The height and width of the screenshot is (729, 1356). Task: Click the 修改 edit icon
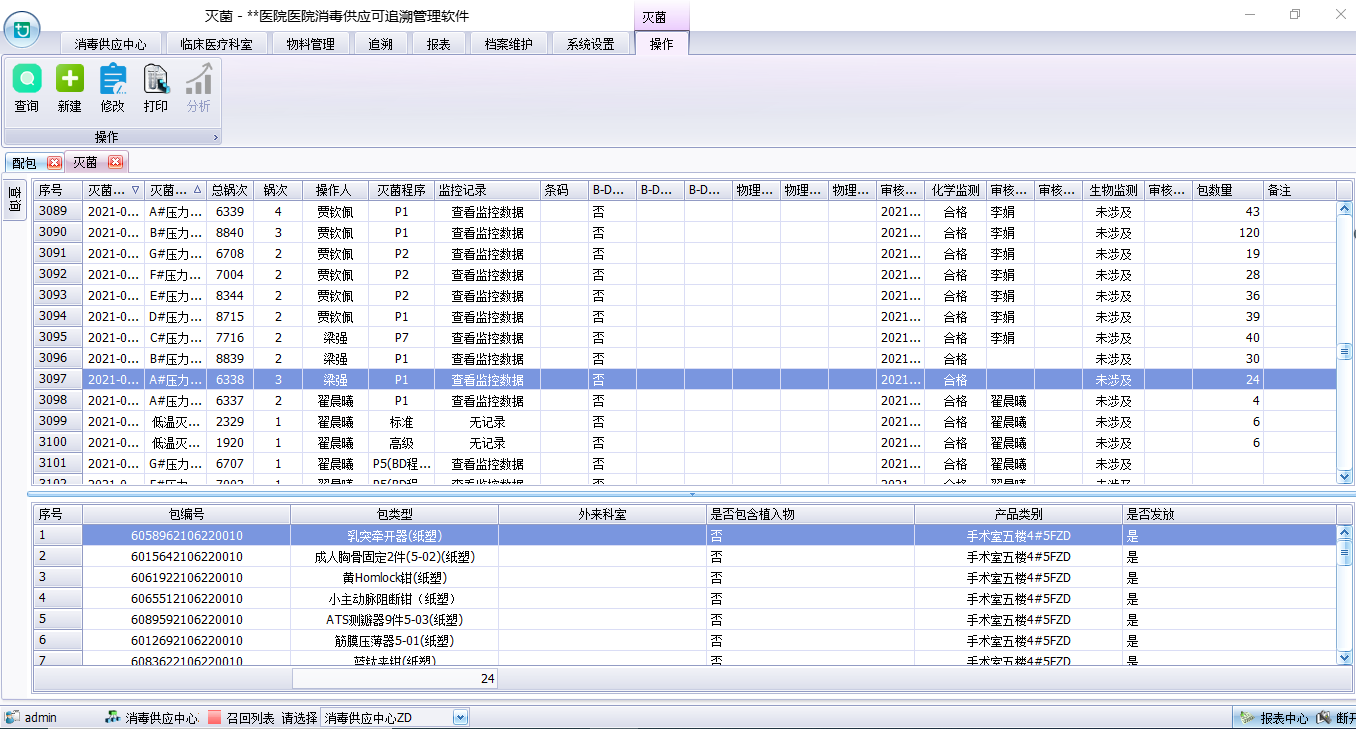pyautogui.click(x=113, y=79)
